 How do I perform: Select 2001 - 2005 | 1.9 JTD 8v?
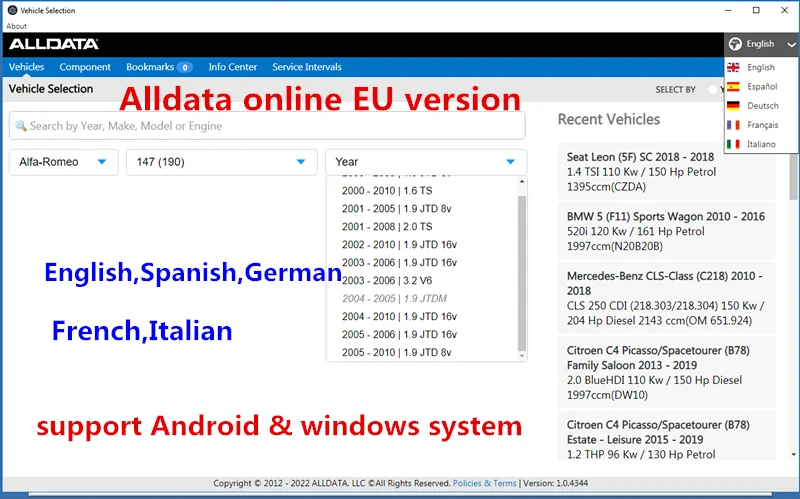click(396, 209)
